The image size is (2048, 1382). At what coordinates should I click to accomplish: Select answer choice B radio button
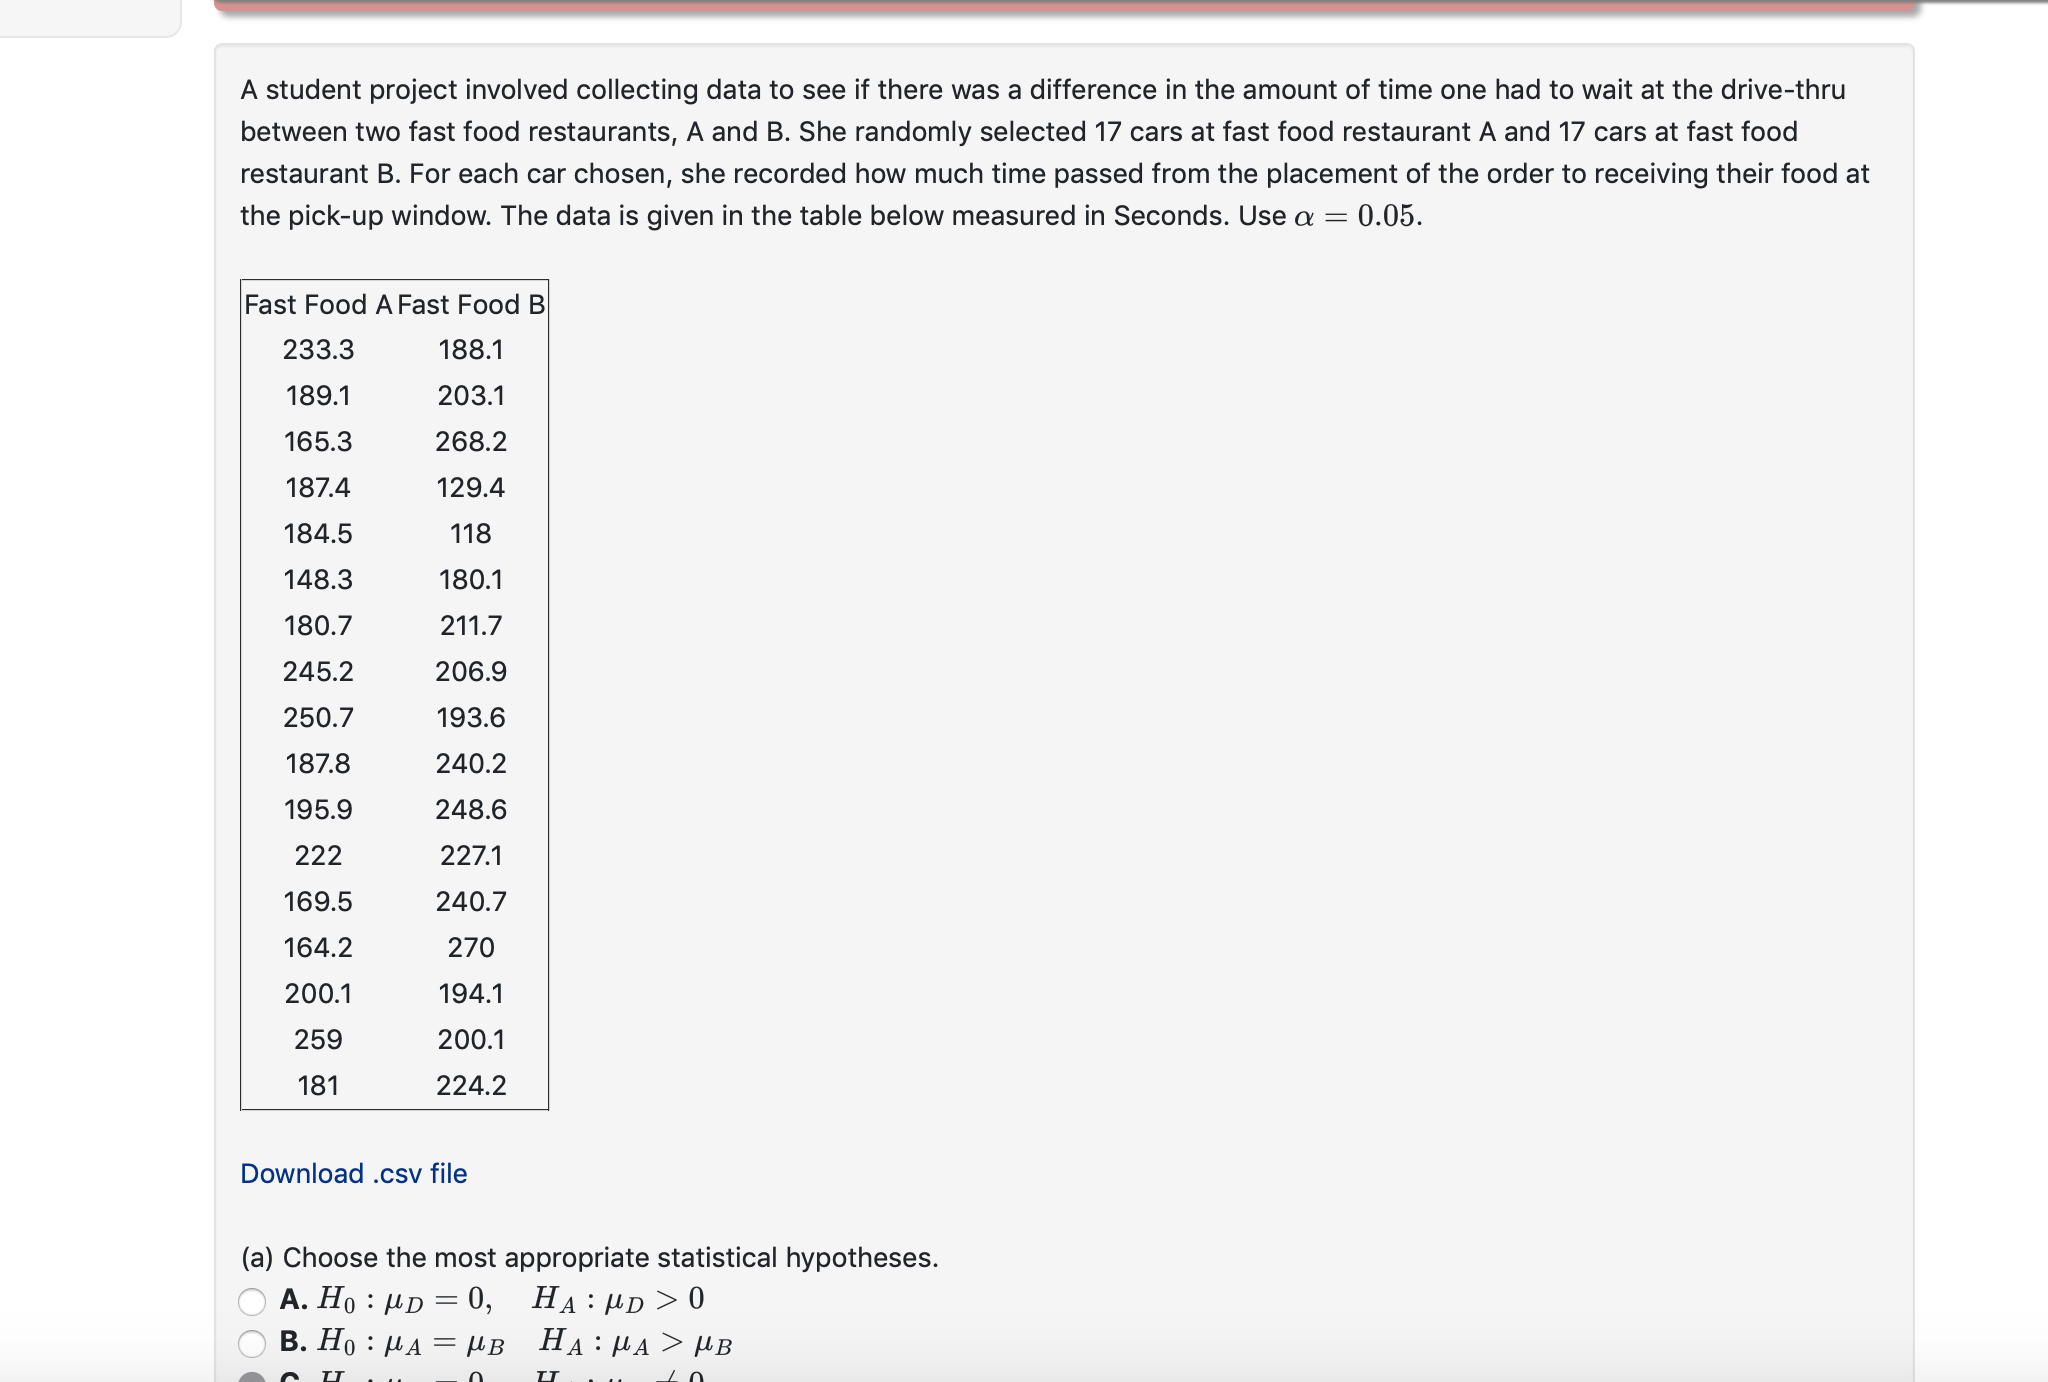[253, 1343]
